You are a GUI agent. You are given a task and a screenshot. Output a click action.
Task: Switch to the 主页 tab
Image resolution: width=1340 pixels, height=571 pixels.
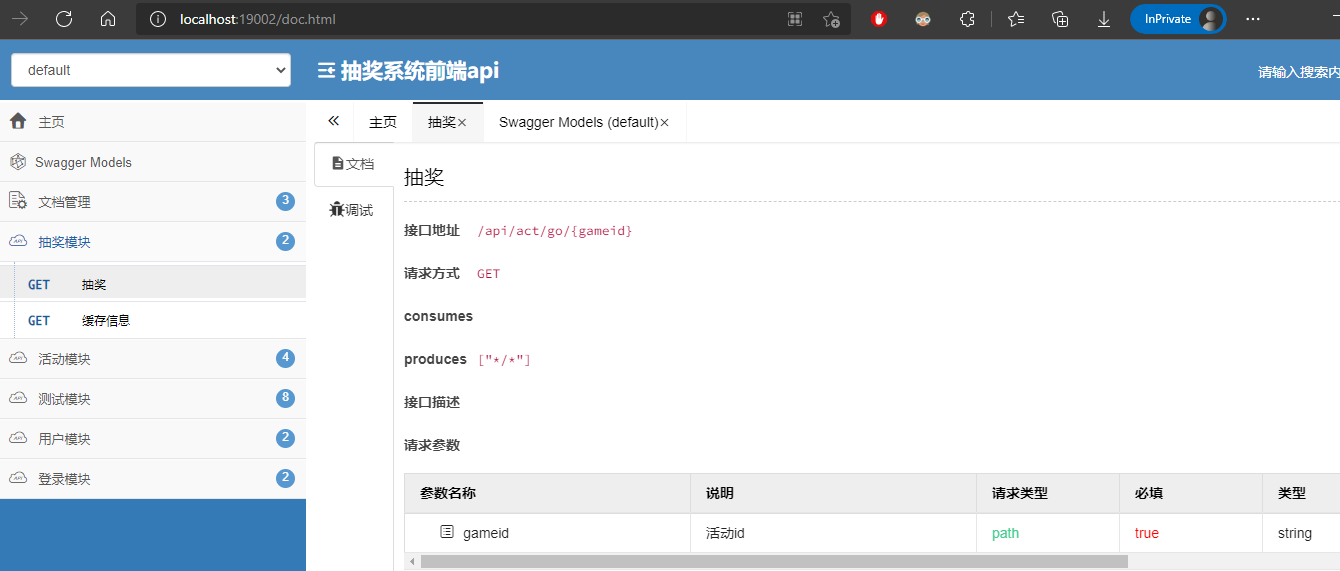point(383,122)
